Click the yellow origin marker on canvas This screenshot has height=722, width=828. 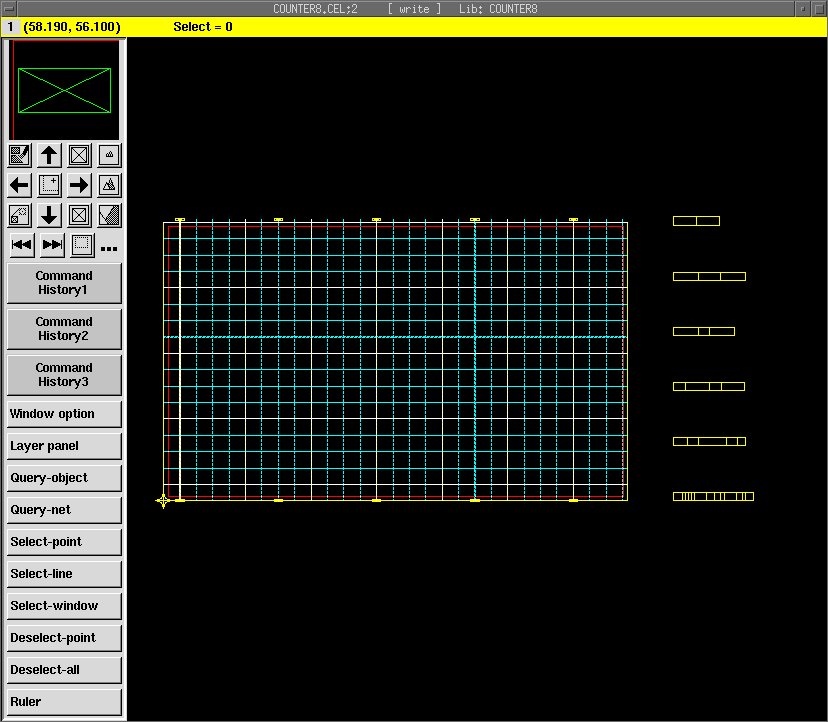[x=163, y=500]
